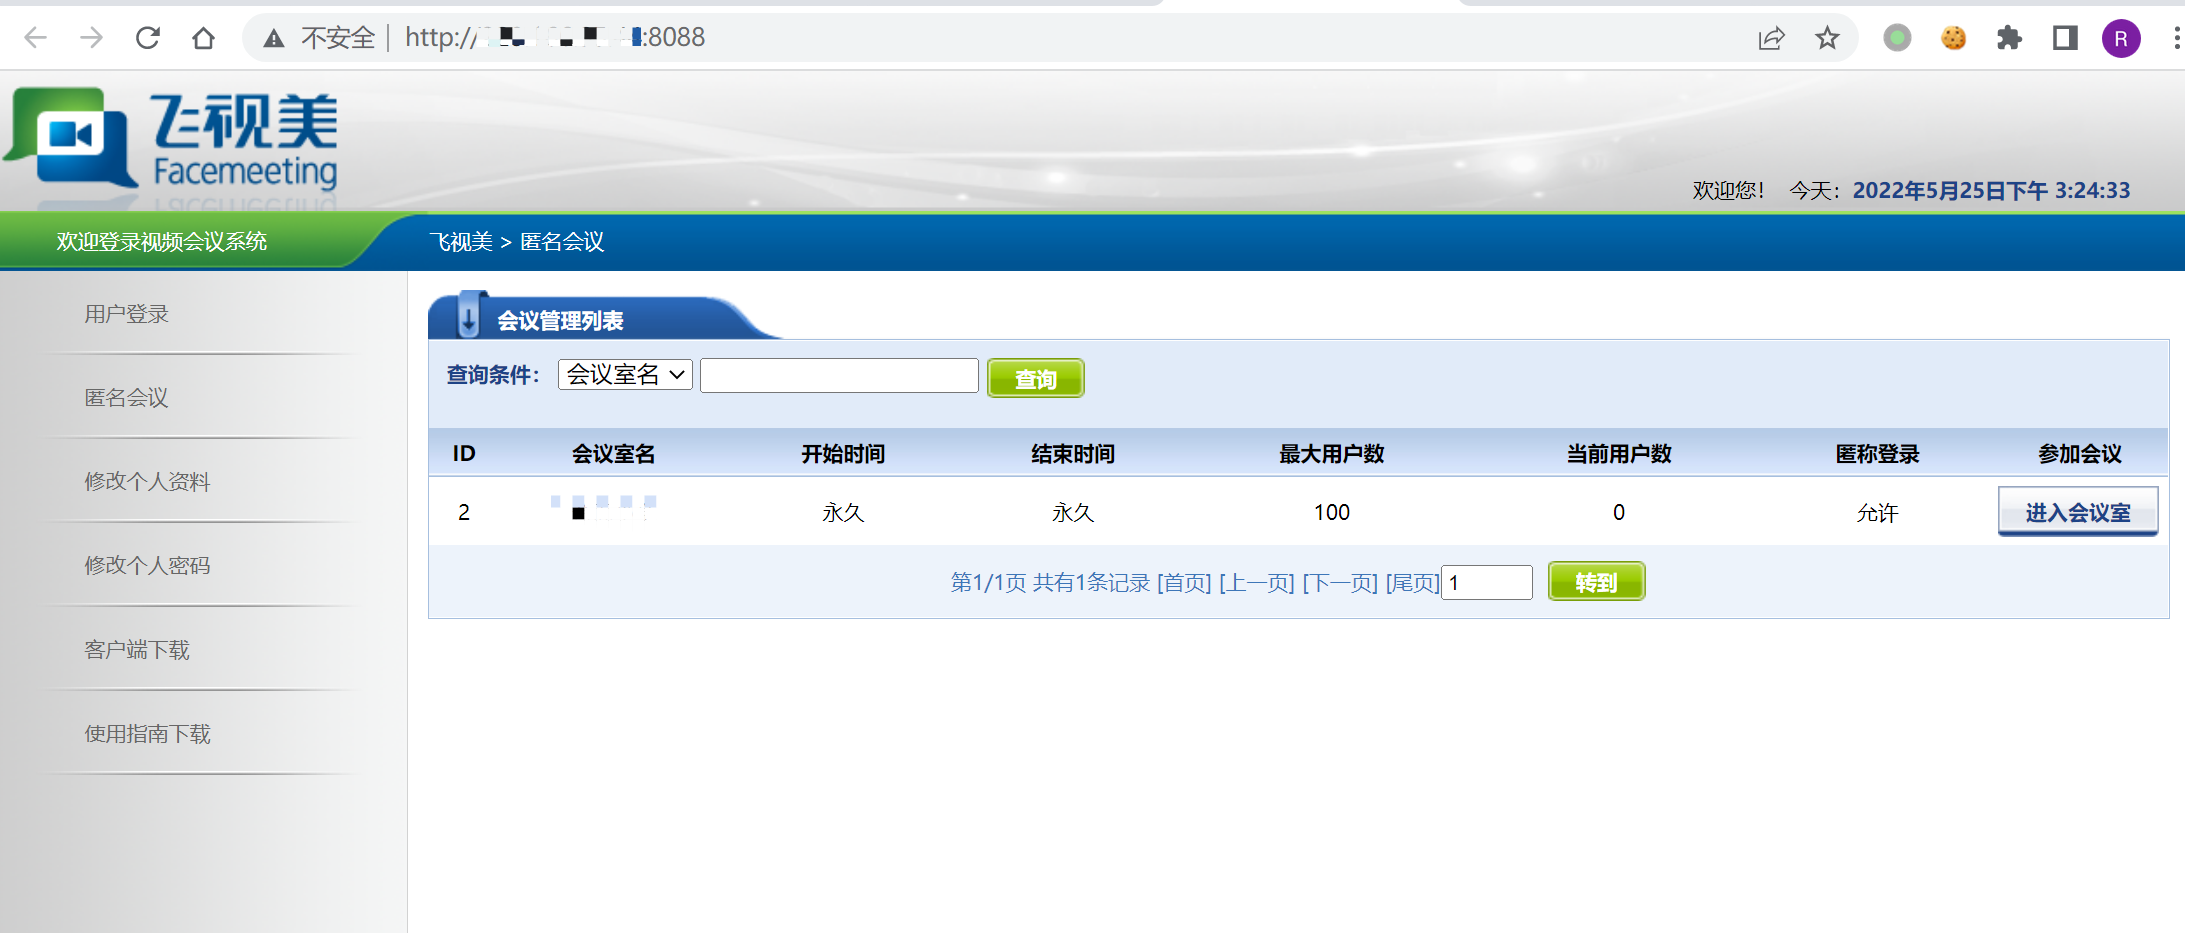This screenshot has height=933, width=2185.
Task: Click the share page icon
Action: [1771, 38]
